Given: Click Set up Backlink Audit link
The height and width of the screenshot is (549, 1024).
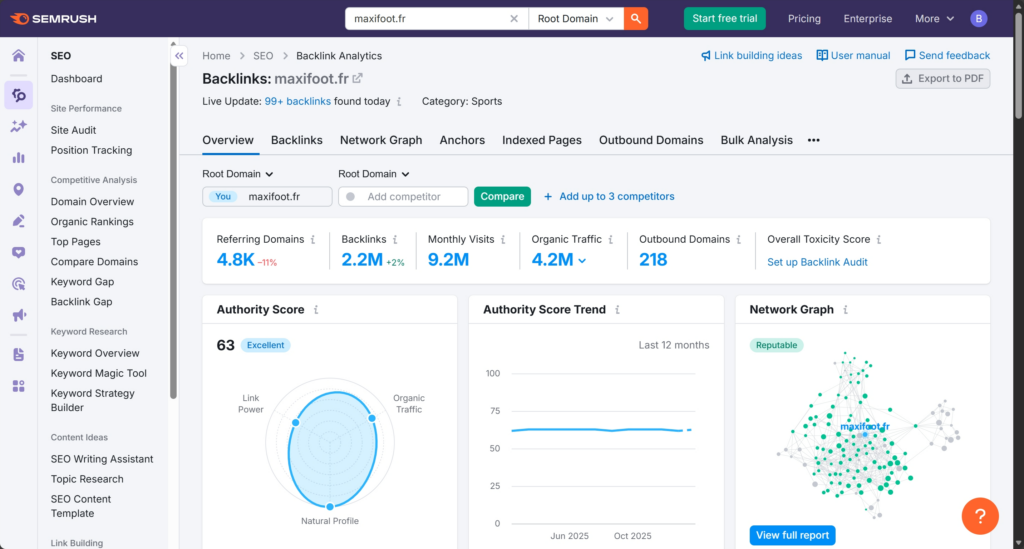Looking at the screenshot, I should [x=817, y=262].
